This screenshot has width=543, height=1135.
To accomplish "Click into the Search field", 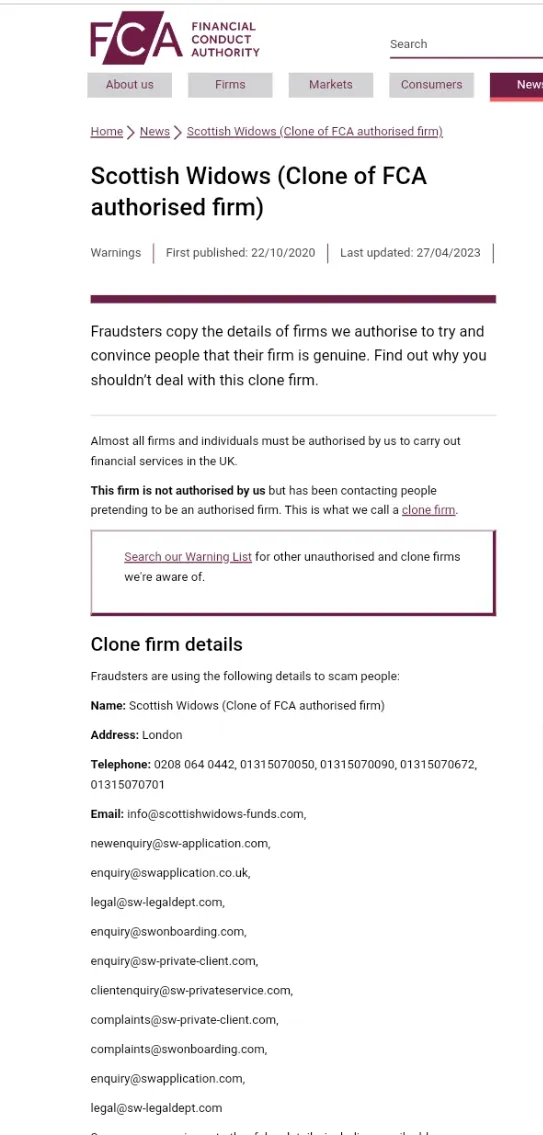I will 466,44.
